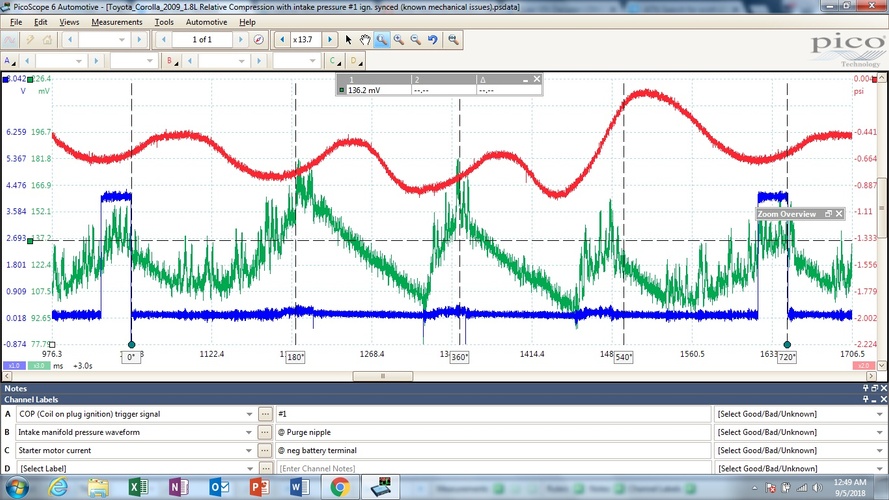
Task: Close the Zoom Overview panel
Action: coord(839,214)
